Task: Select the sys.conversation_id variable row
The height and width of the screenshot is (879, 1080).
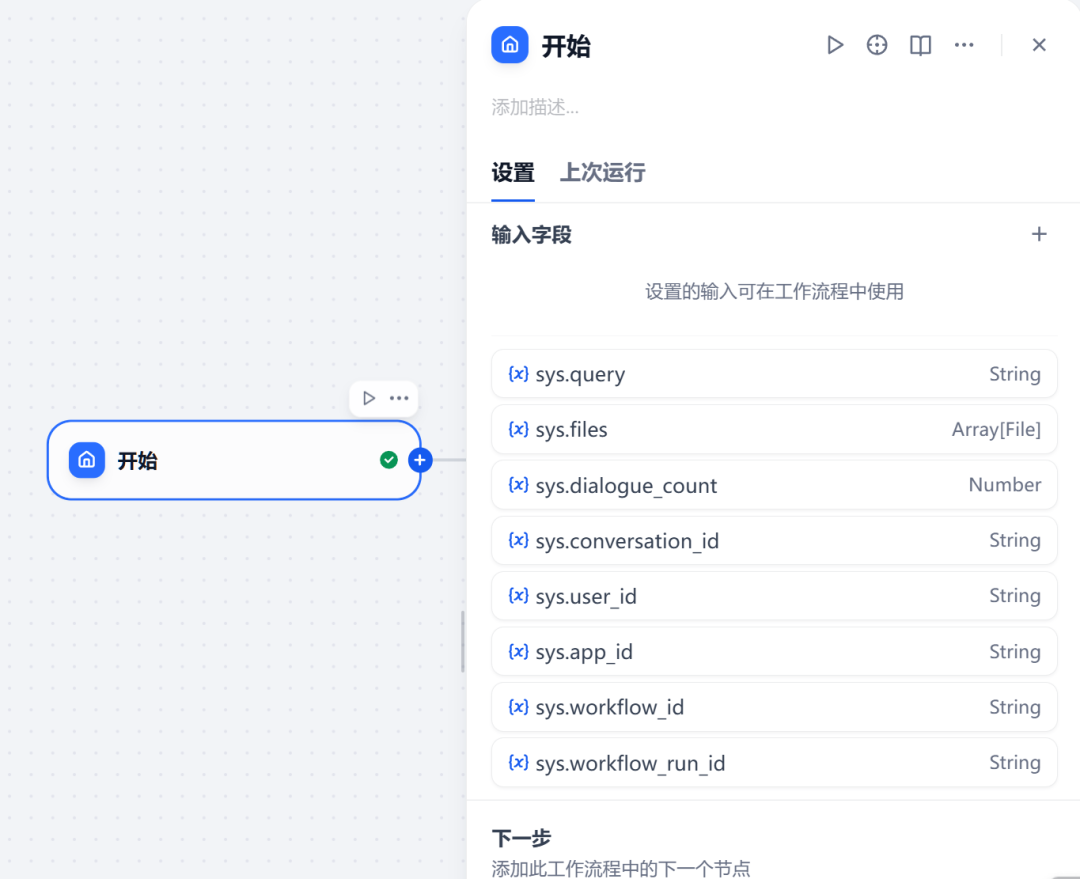Action: [773, 540]
